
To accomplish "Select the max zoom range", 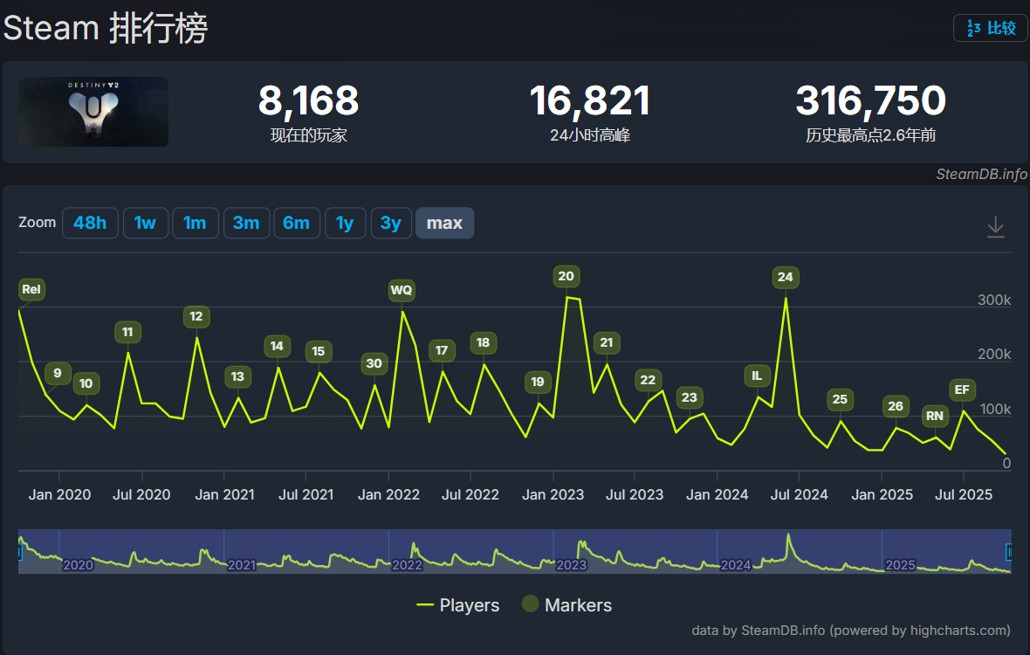I will tap(444, 223).
